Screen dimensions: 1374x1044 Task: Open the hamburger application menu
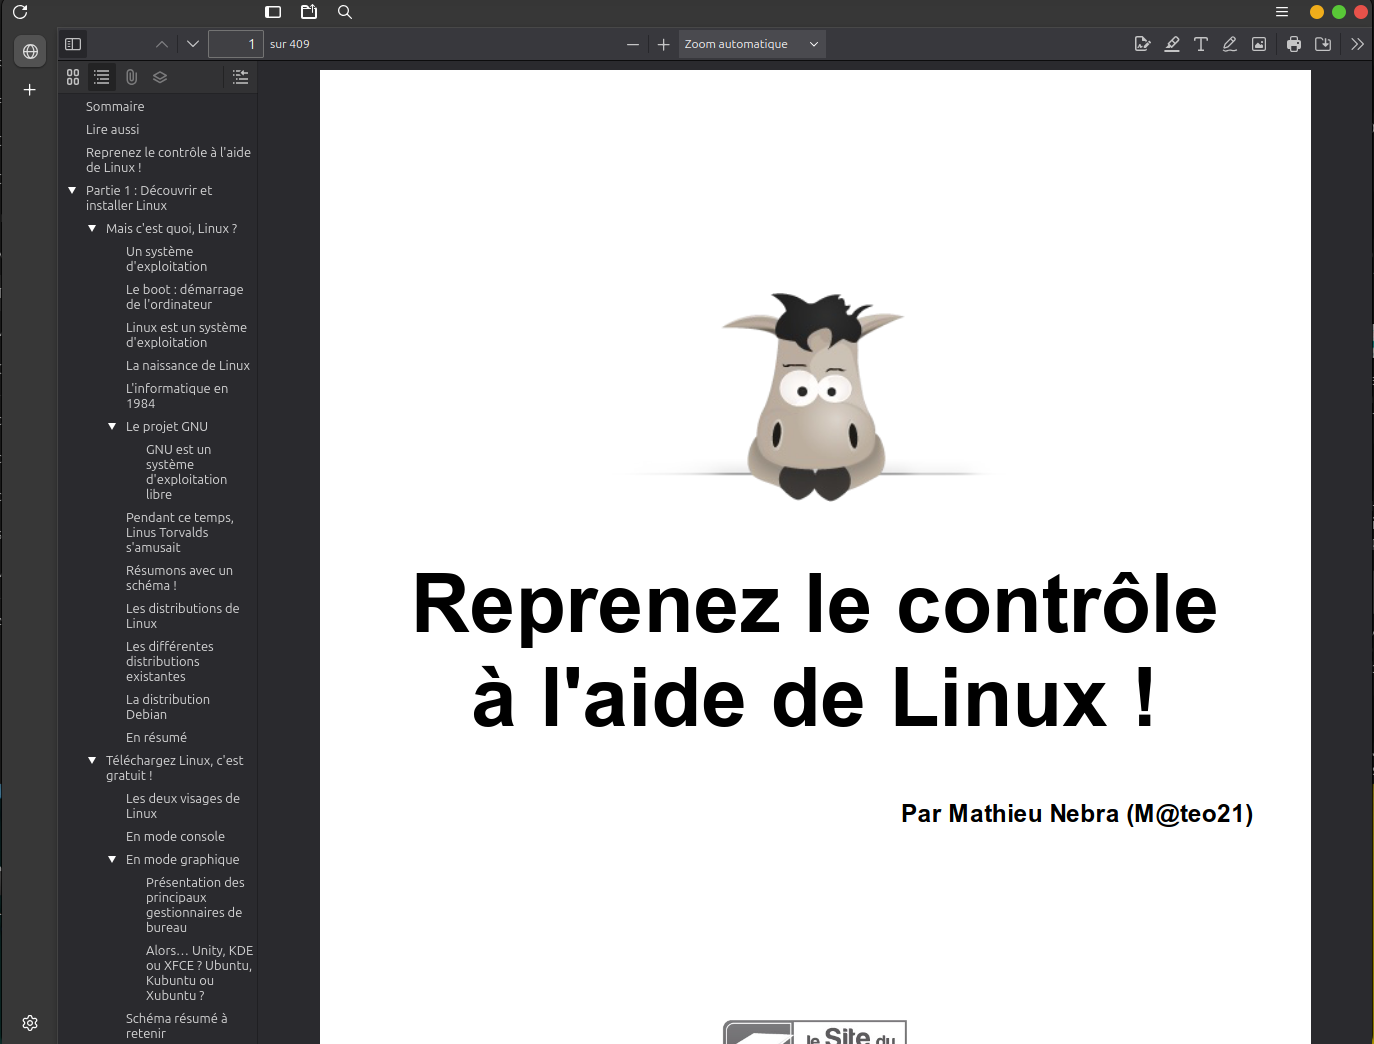coord(1282,12)
